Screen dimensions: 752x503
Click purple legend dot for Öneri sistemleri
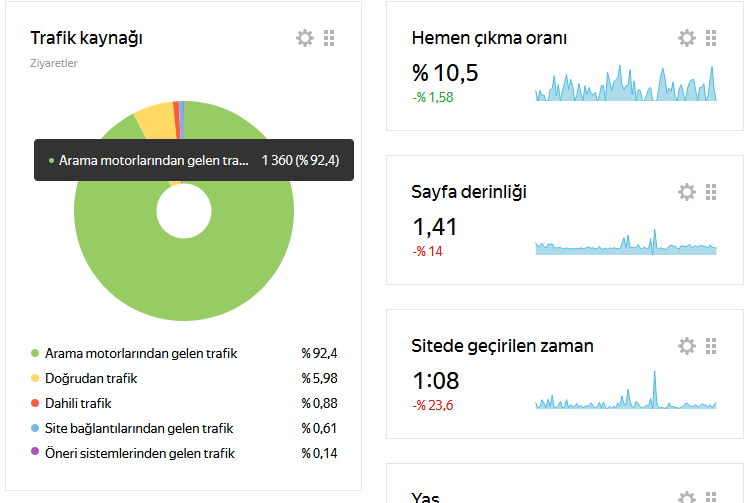point(35,451)
